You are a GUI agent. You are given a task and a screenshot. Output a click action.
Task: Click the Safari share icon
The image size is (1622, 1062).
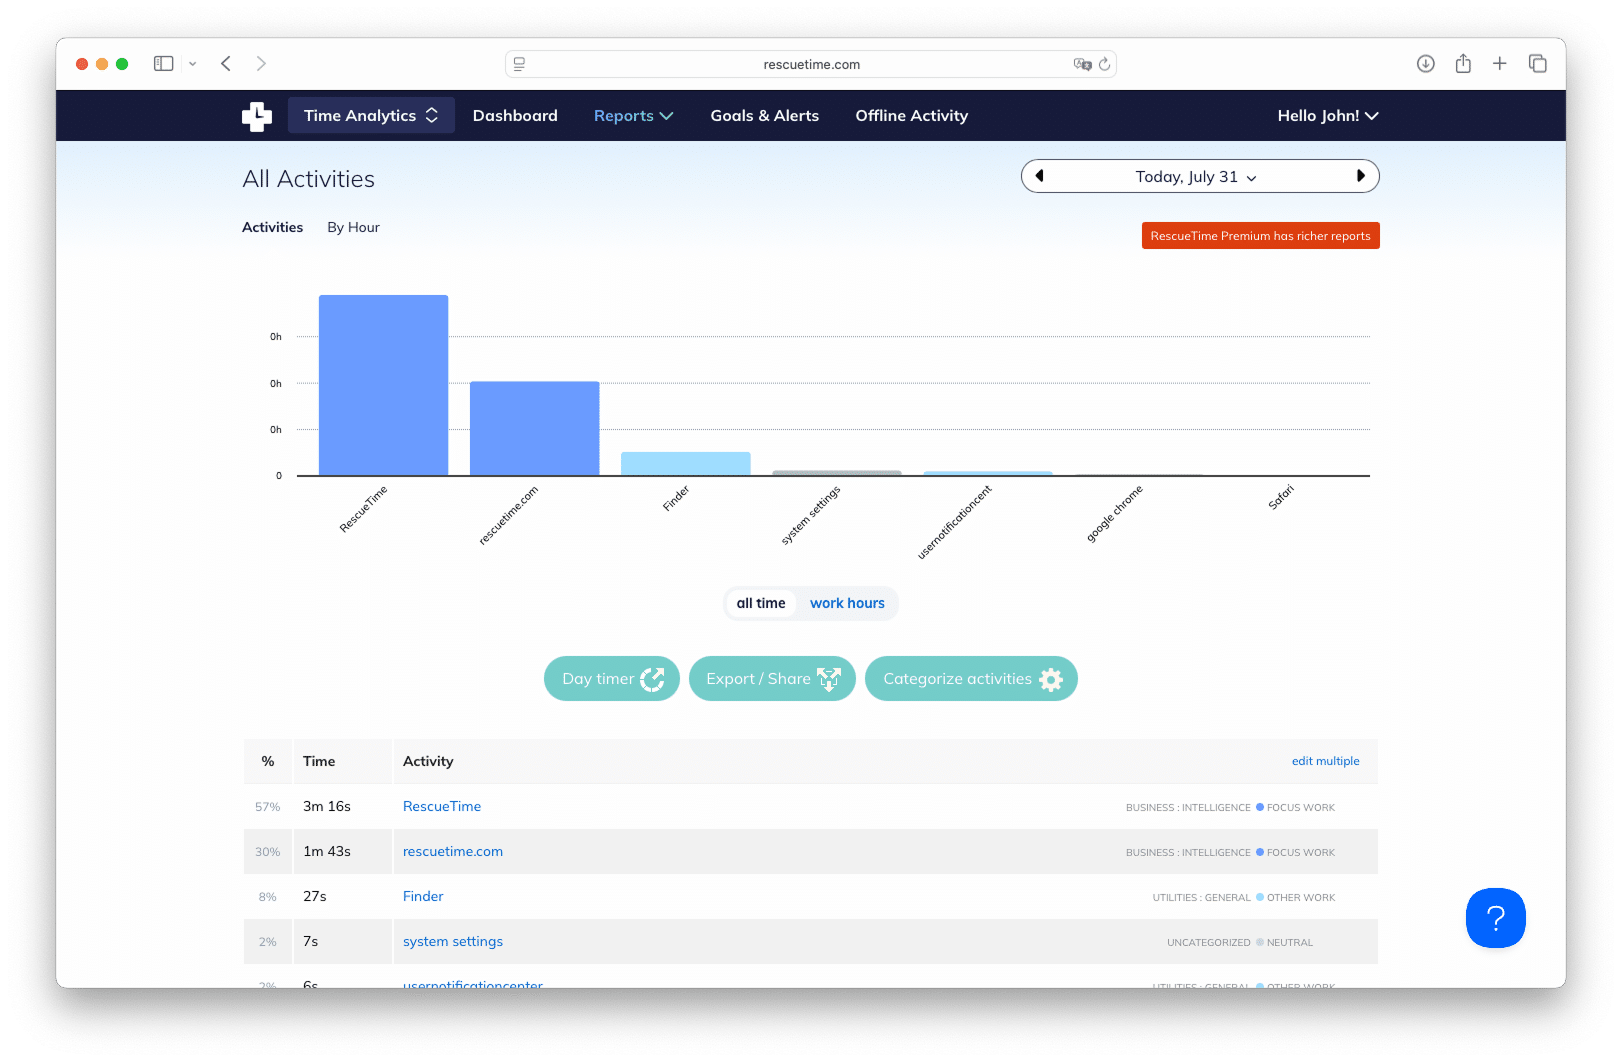1463,64
